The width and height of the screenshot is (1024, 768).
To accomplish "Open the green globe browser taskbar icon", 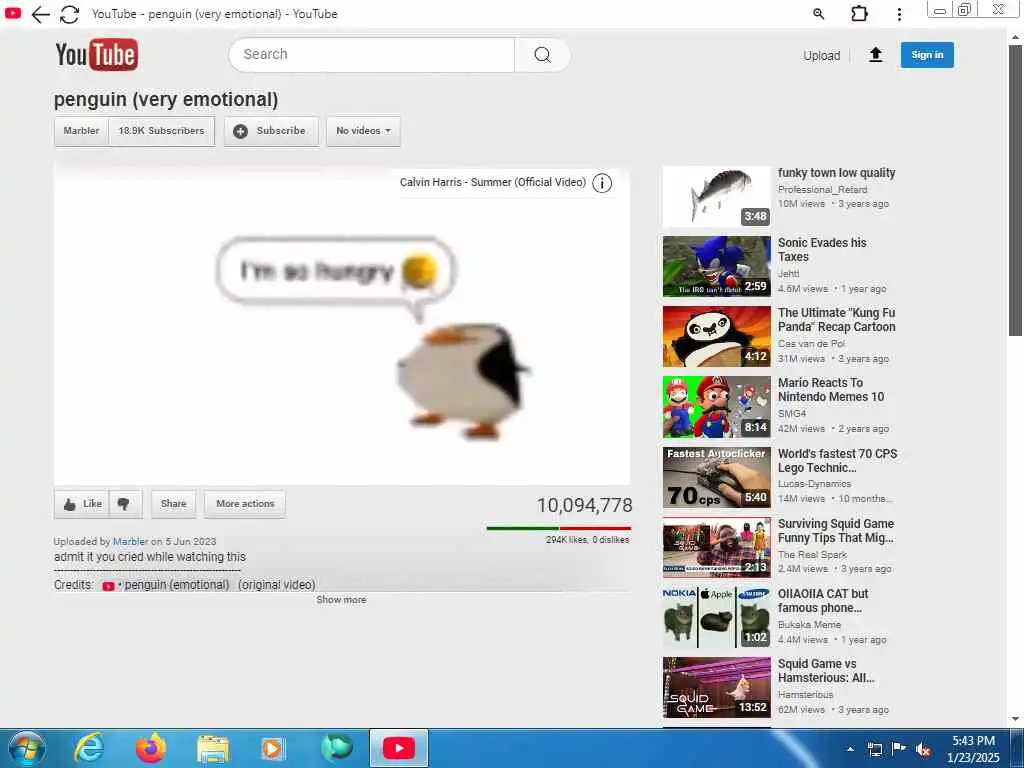I will click(336, 748).
